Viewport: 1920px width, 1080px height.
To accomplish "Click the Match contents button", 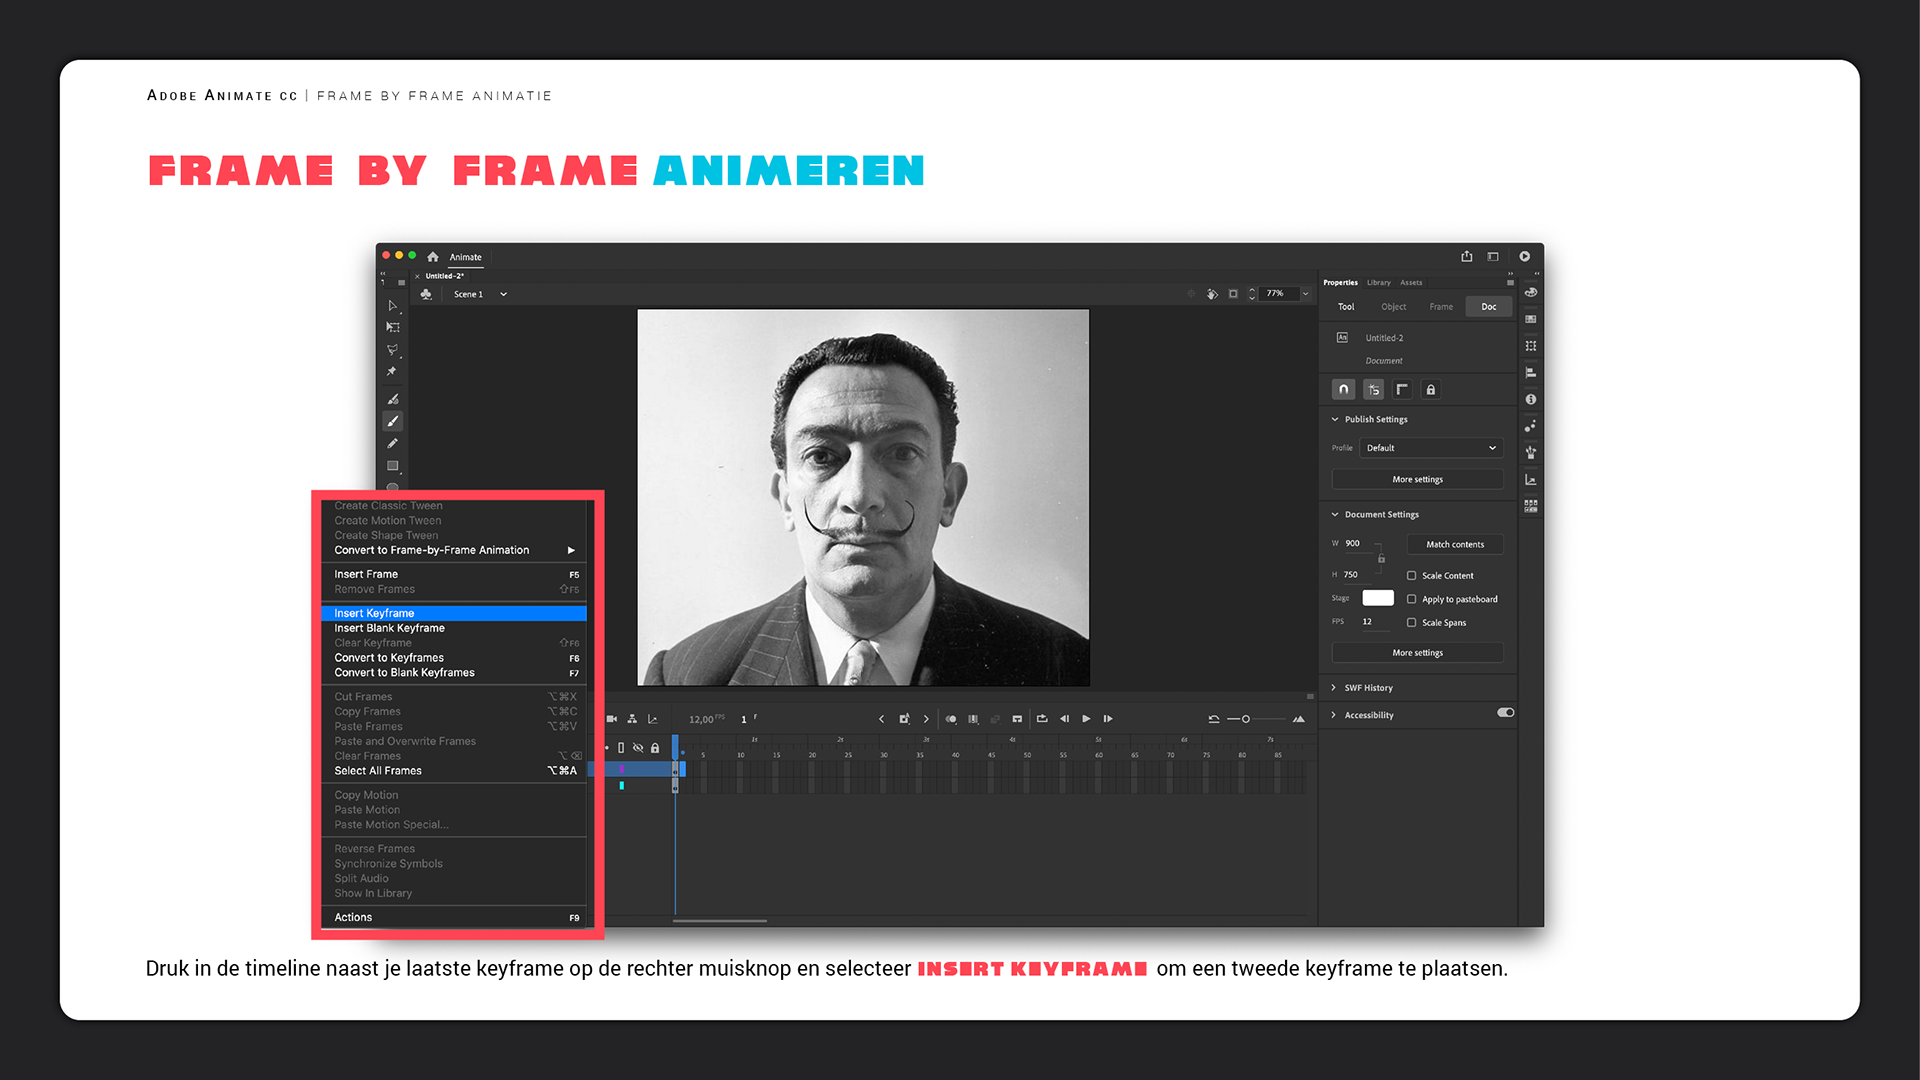I will 1455,545.
